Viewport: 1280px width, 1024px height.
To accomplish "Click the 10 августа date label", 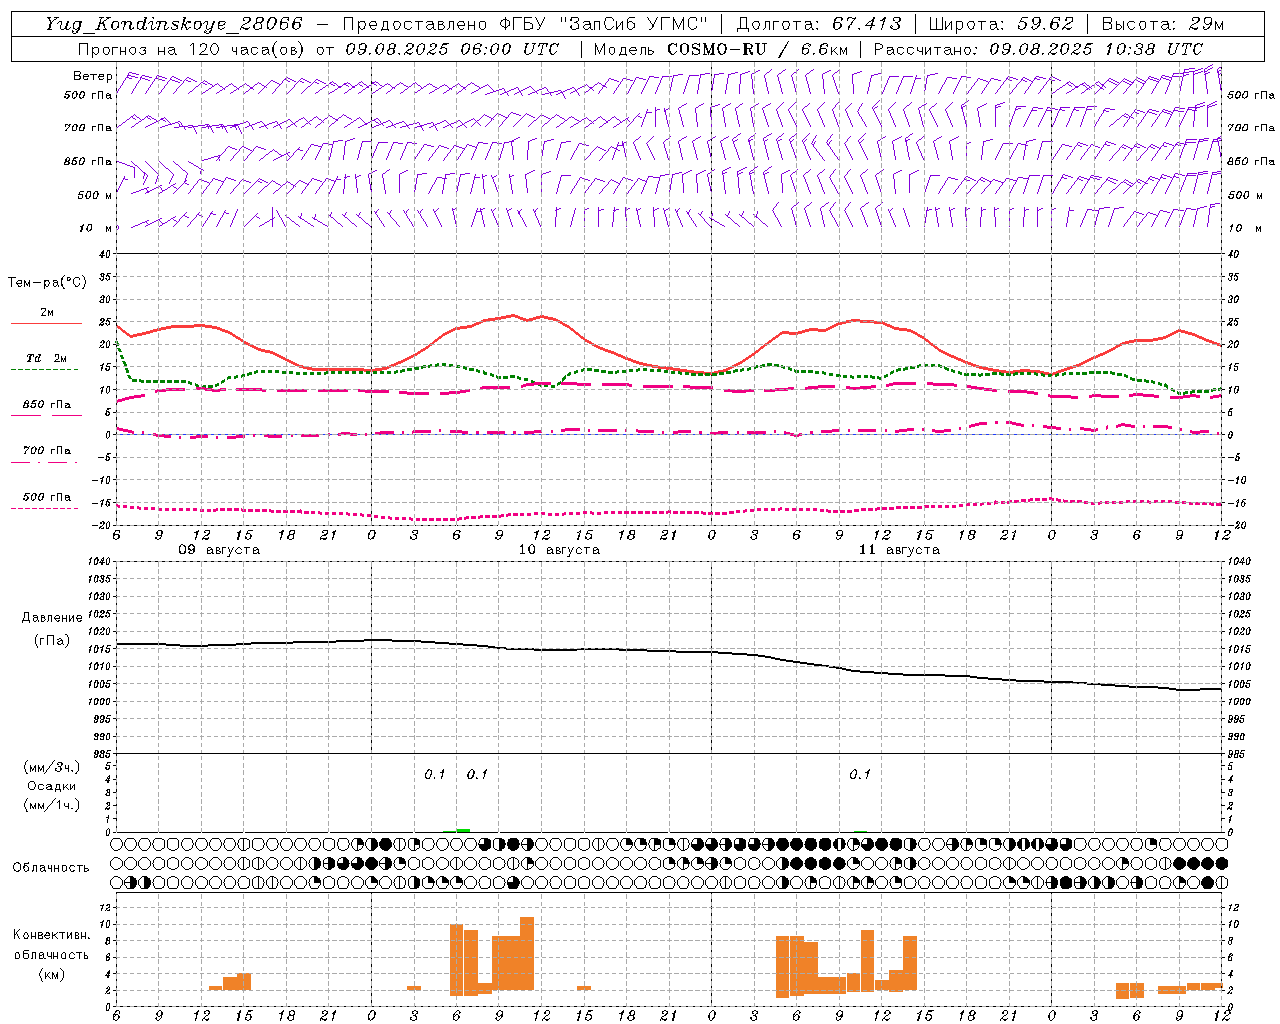I will pyautogui.click(x=559, y=550).
